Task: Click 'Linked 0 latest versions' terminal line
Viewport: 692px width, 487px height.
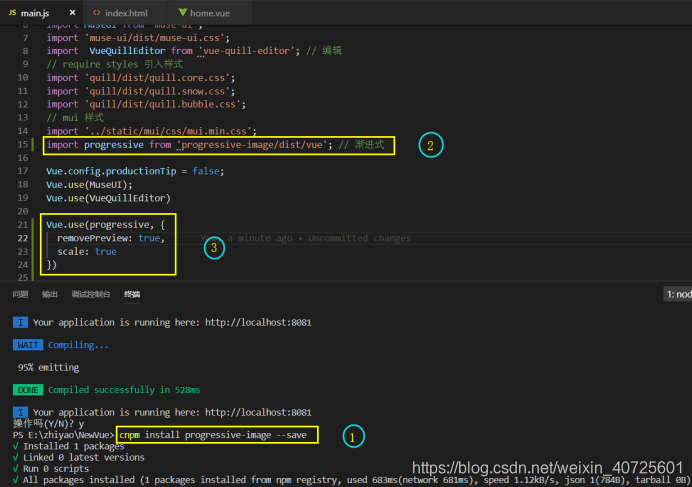Action: point(79,457)
